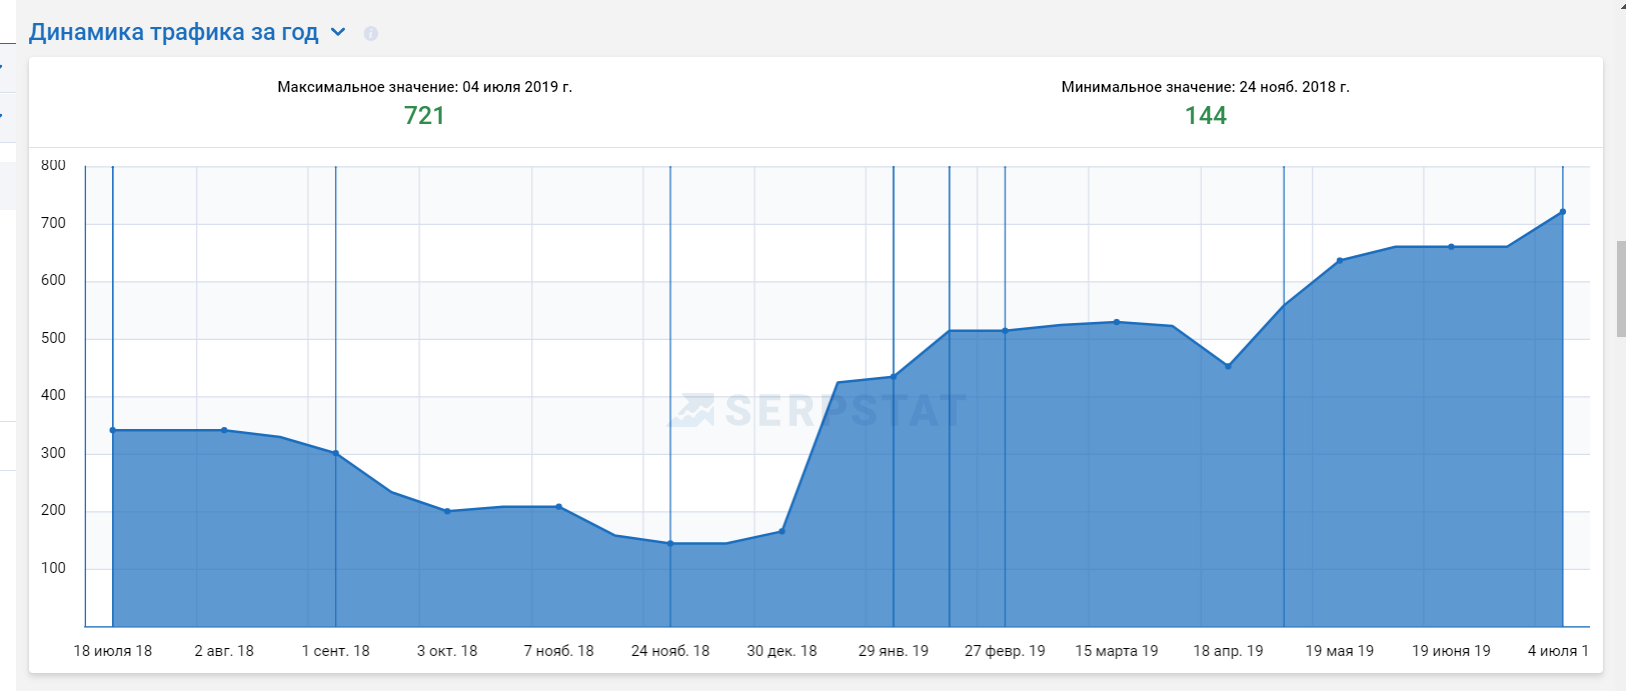Click the page's vertical scrollbar thumb
The height and width of the screenshot is (691, 1626).
click(1621, 289)
